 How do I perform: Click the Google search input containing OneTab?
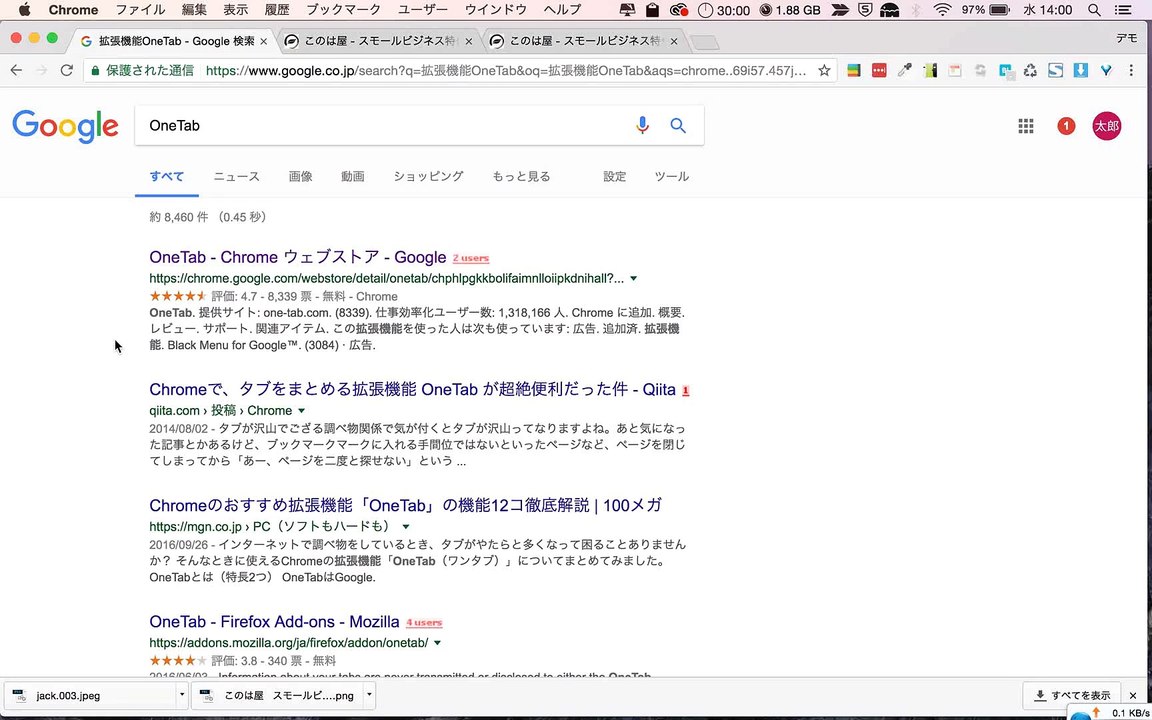click(386, 126)
